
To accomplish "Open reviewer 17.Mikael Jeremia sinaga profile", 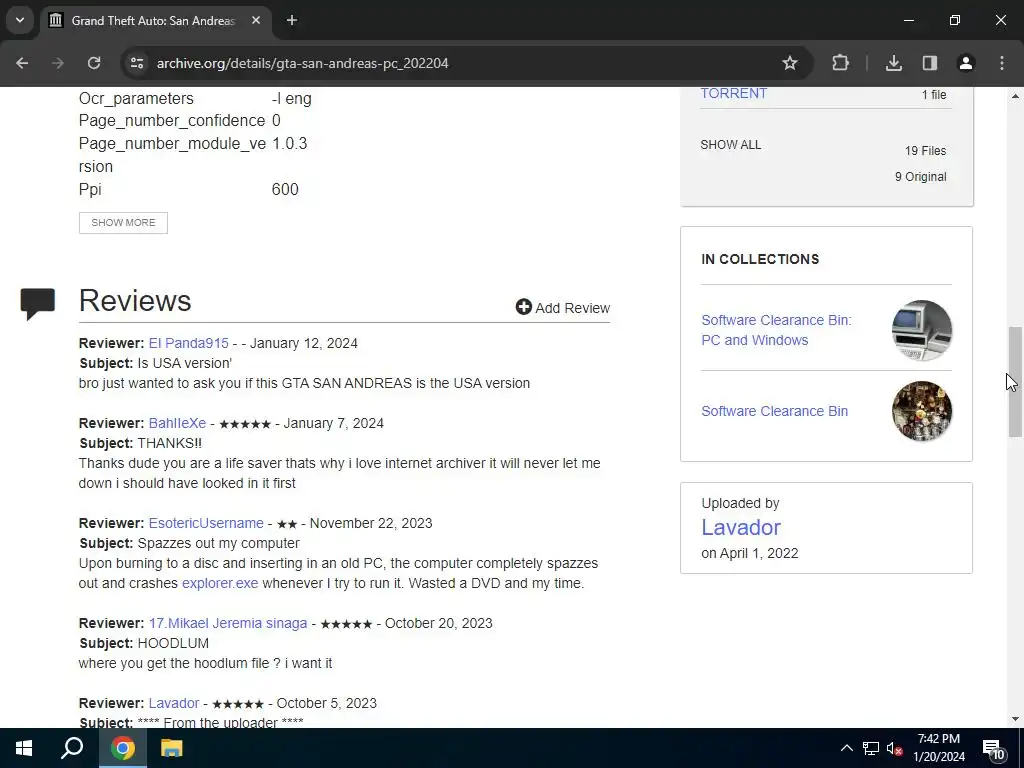I will point(228,623).
